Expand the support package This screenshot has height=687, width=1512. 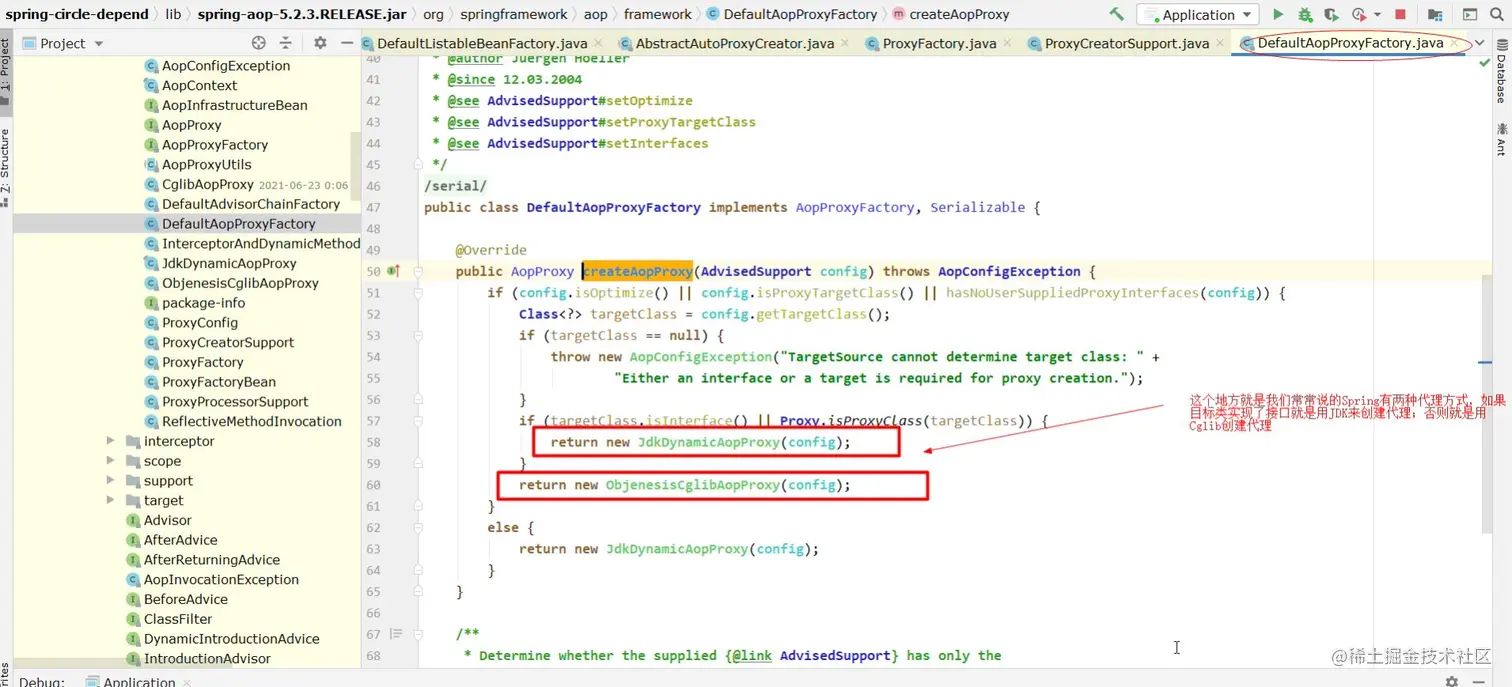click(111, 480)
